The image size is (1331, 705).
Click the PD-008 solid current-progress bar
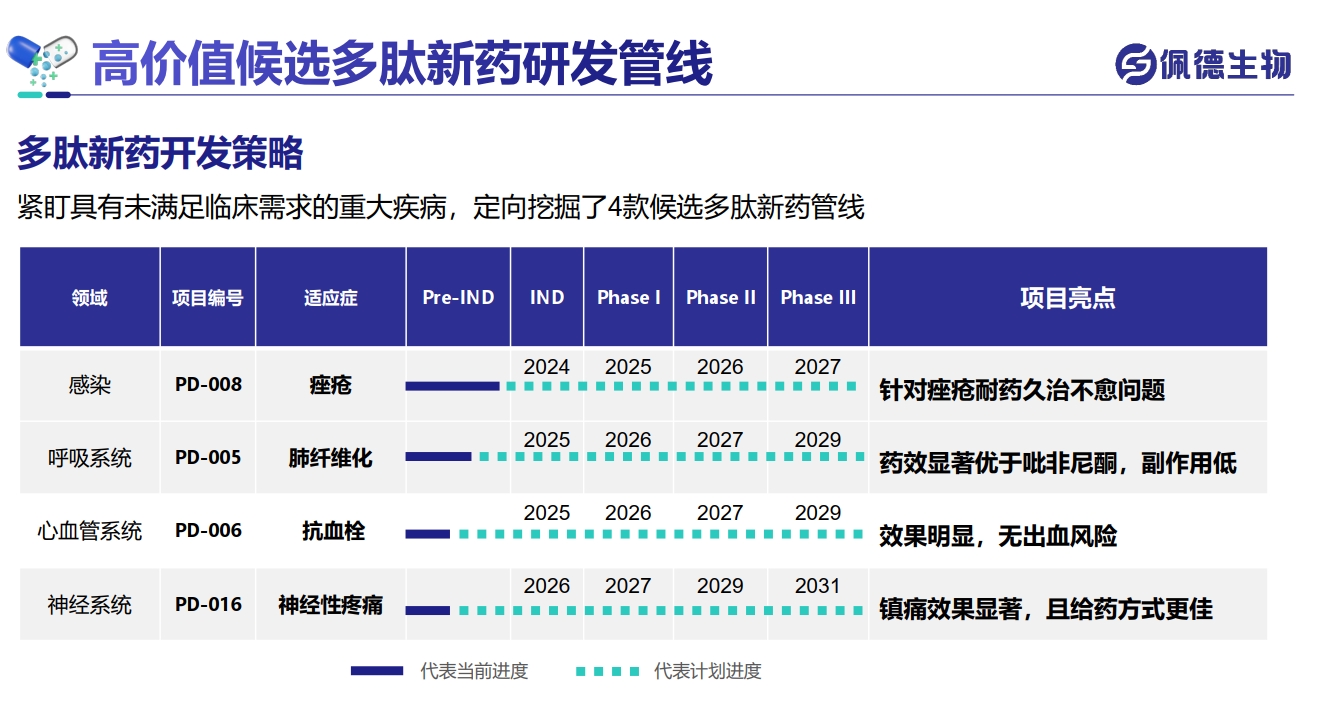pyautogui.click(x=452, y=386)
